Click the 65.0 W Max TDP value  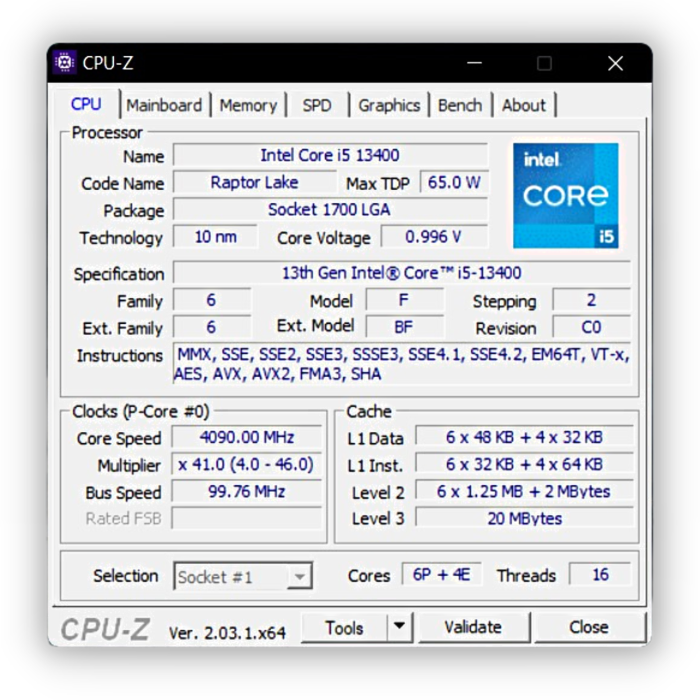click(x=454, y=182)
